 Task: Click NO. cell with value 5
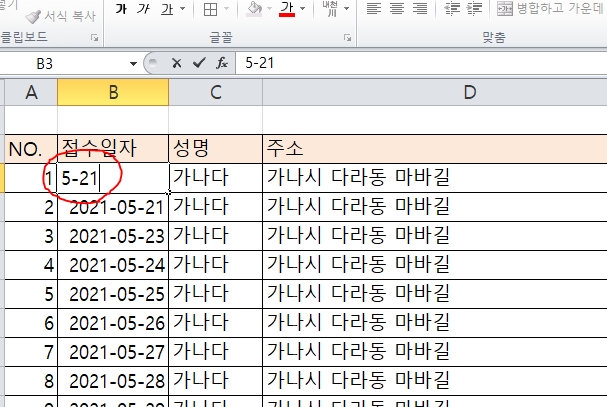click(x=31, y=294)
